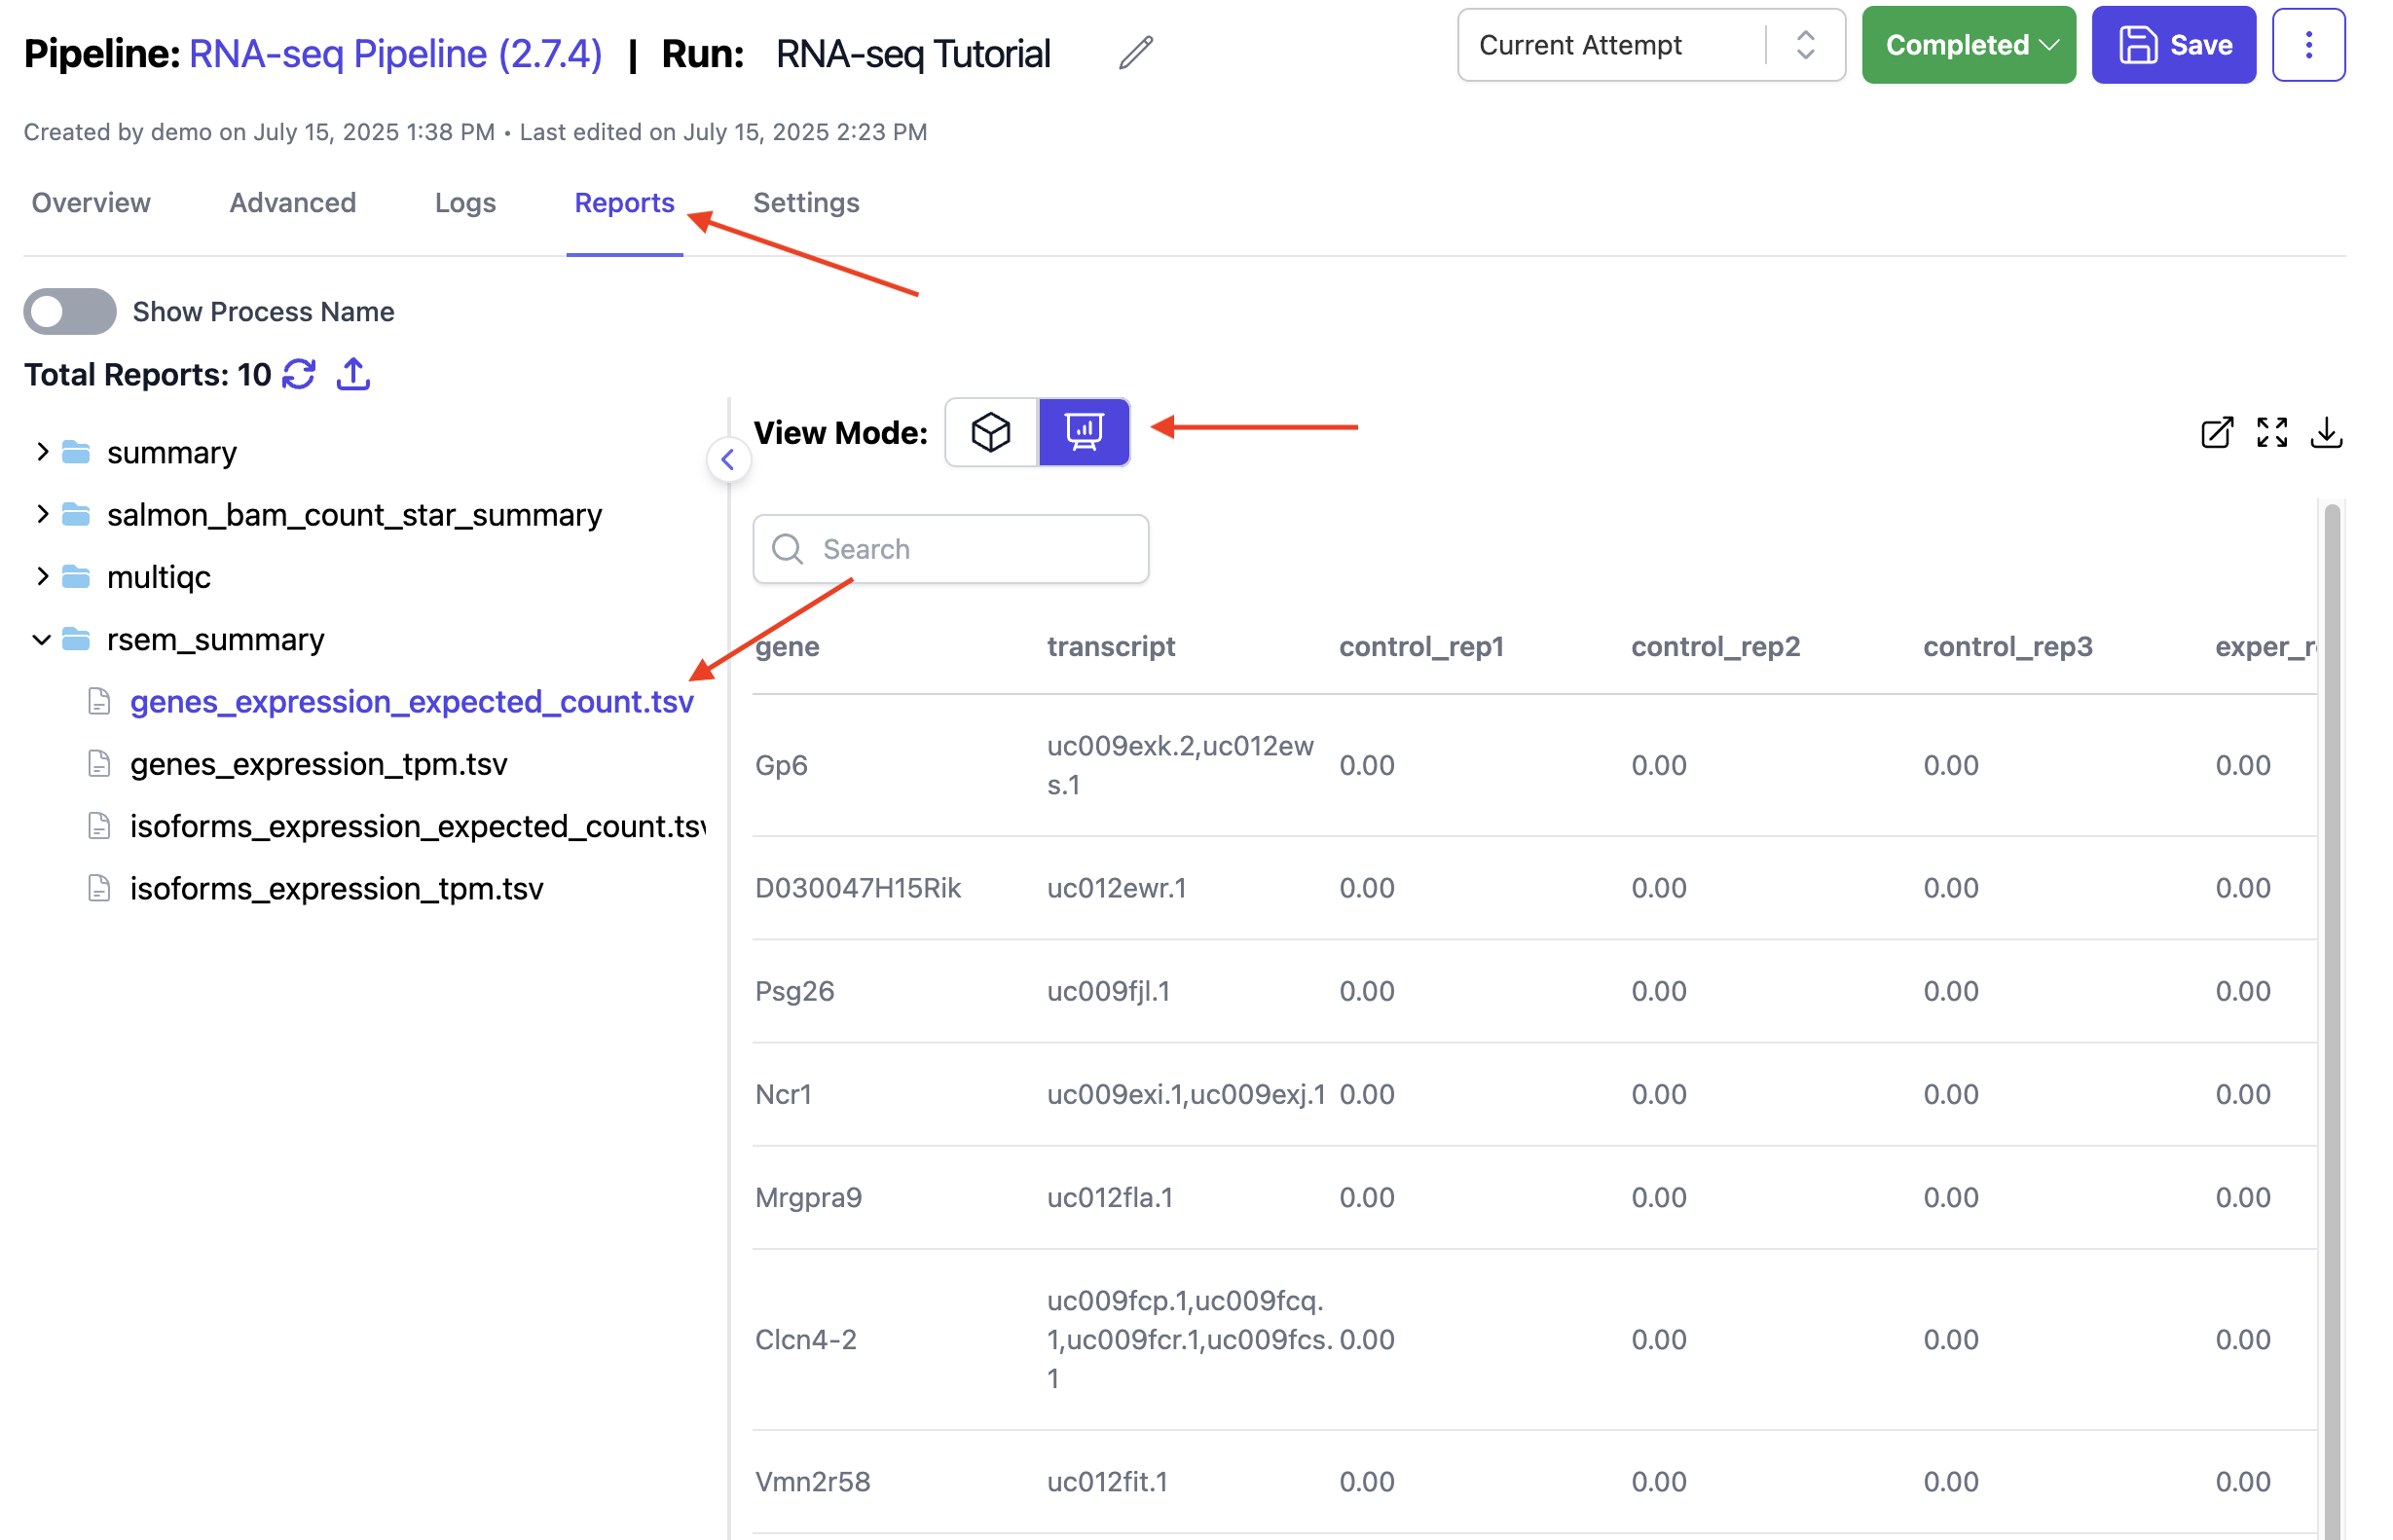Open the Current Attempt dropdown
2393x1540 pixels.
coord(1650,45)
